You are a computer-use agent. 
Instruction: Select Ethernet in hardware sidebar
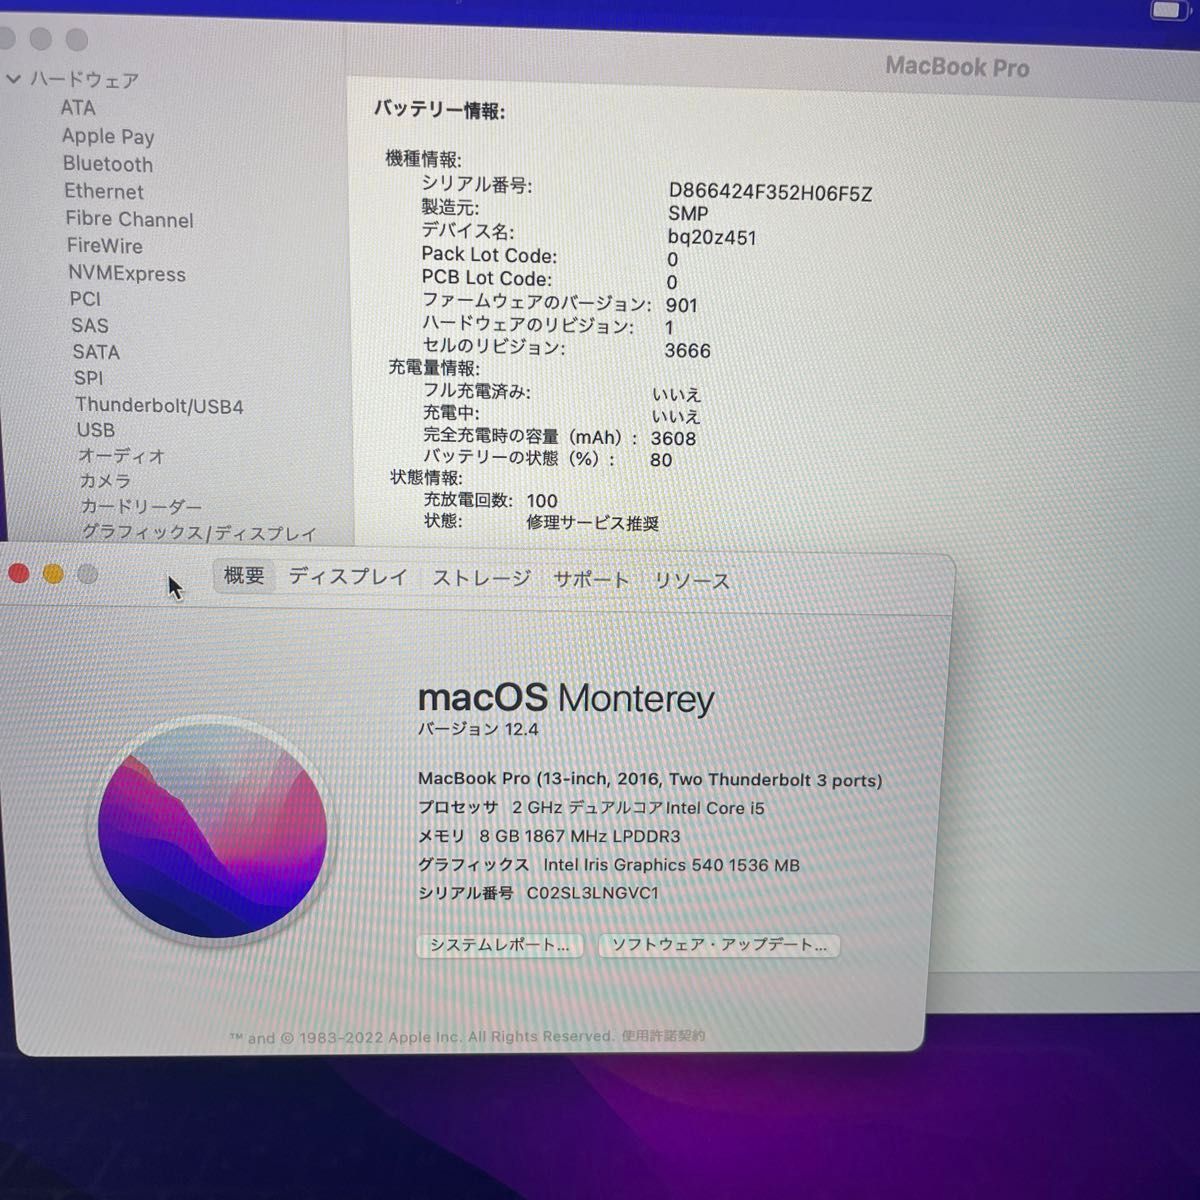tap(104, 191)
